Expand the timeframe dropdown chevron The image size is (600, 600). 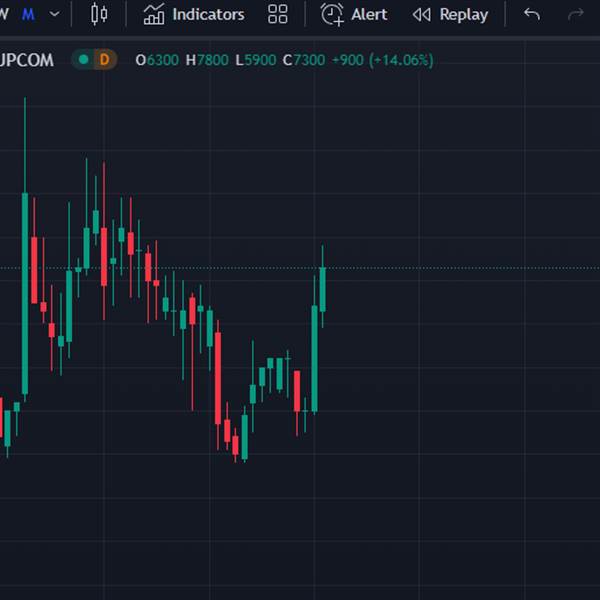(55, 15)
